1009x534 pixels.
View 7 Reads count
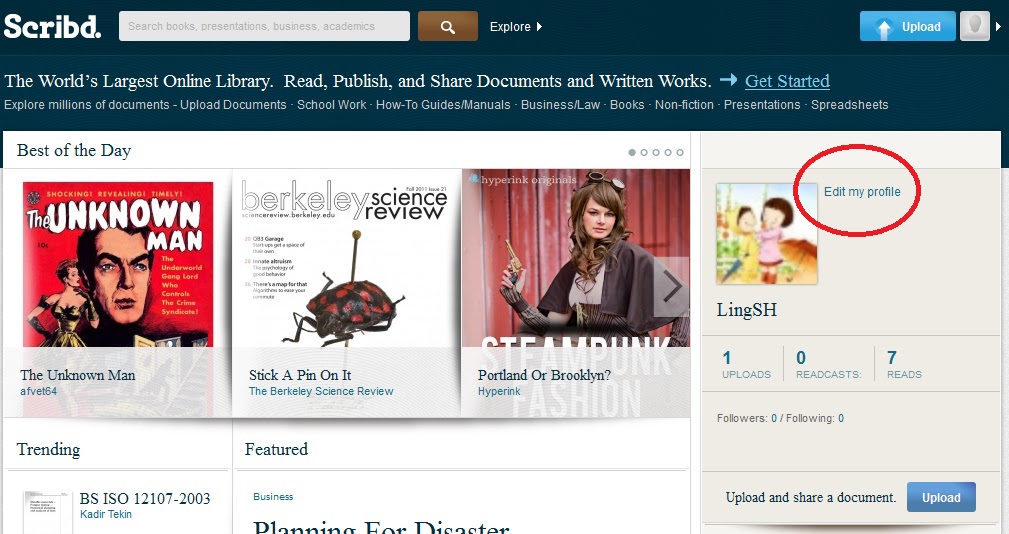(x=903, y=364)
